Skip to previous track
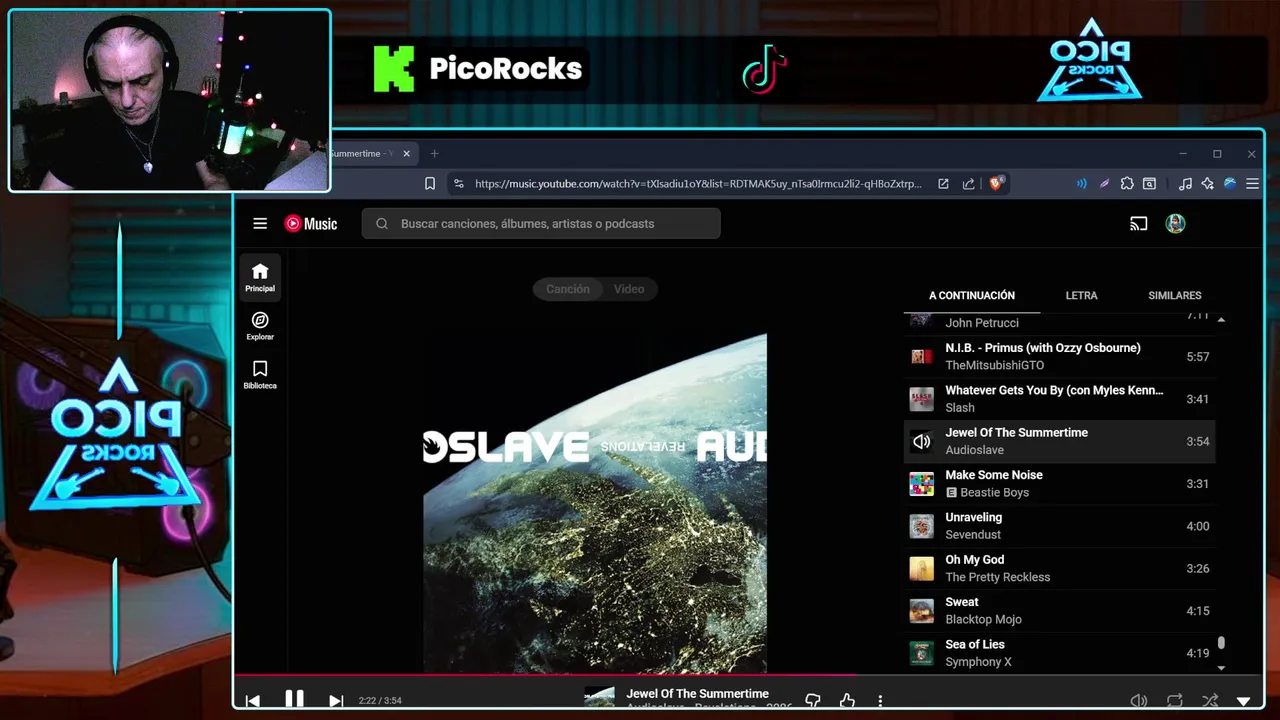Screen dimensions: 1280x720 pos(253,700)
